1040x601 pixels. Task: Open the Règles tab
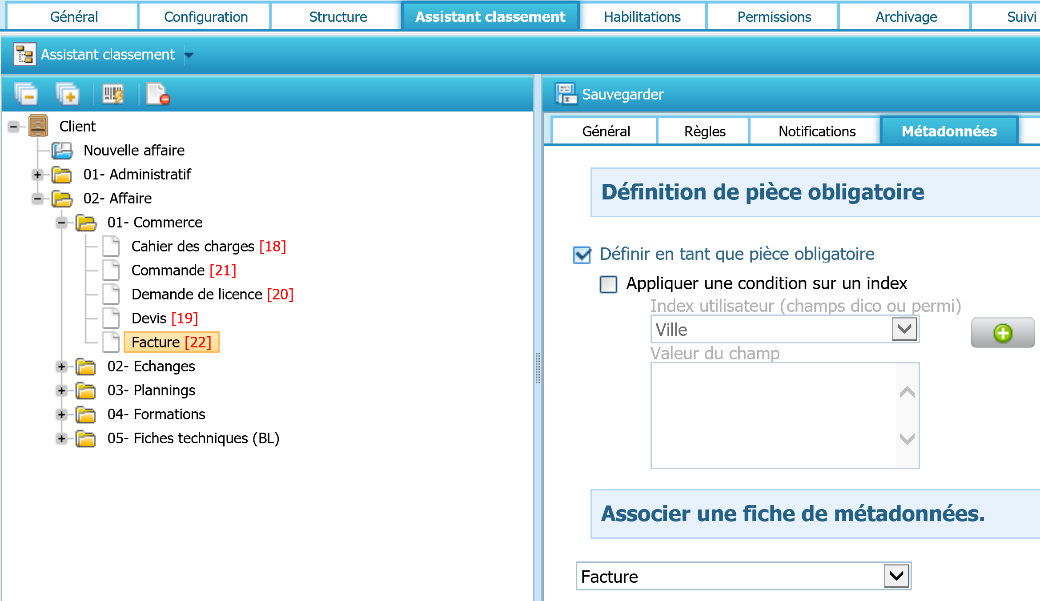(704, 131)
